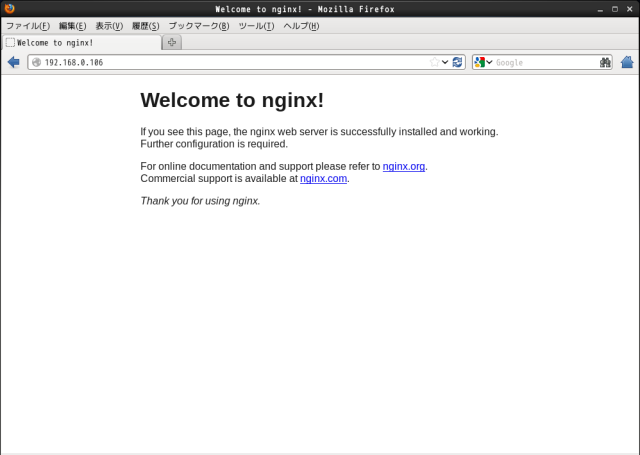The image size is (640, 455).
Task: Click the page favicon on the tab
Action: point(10,42)
